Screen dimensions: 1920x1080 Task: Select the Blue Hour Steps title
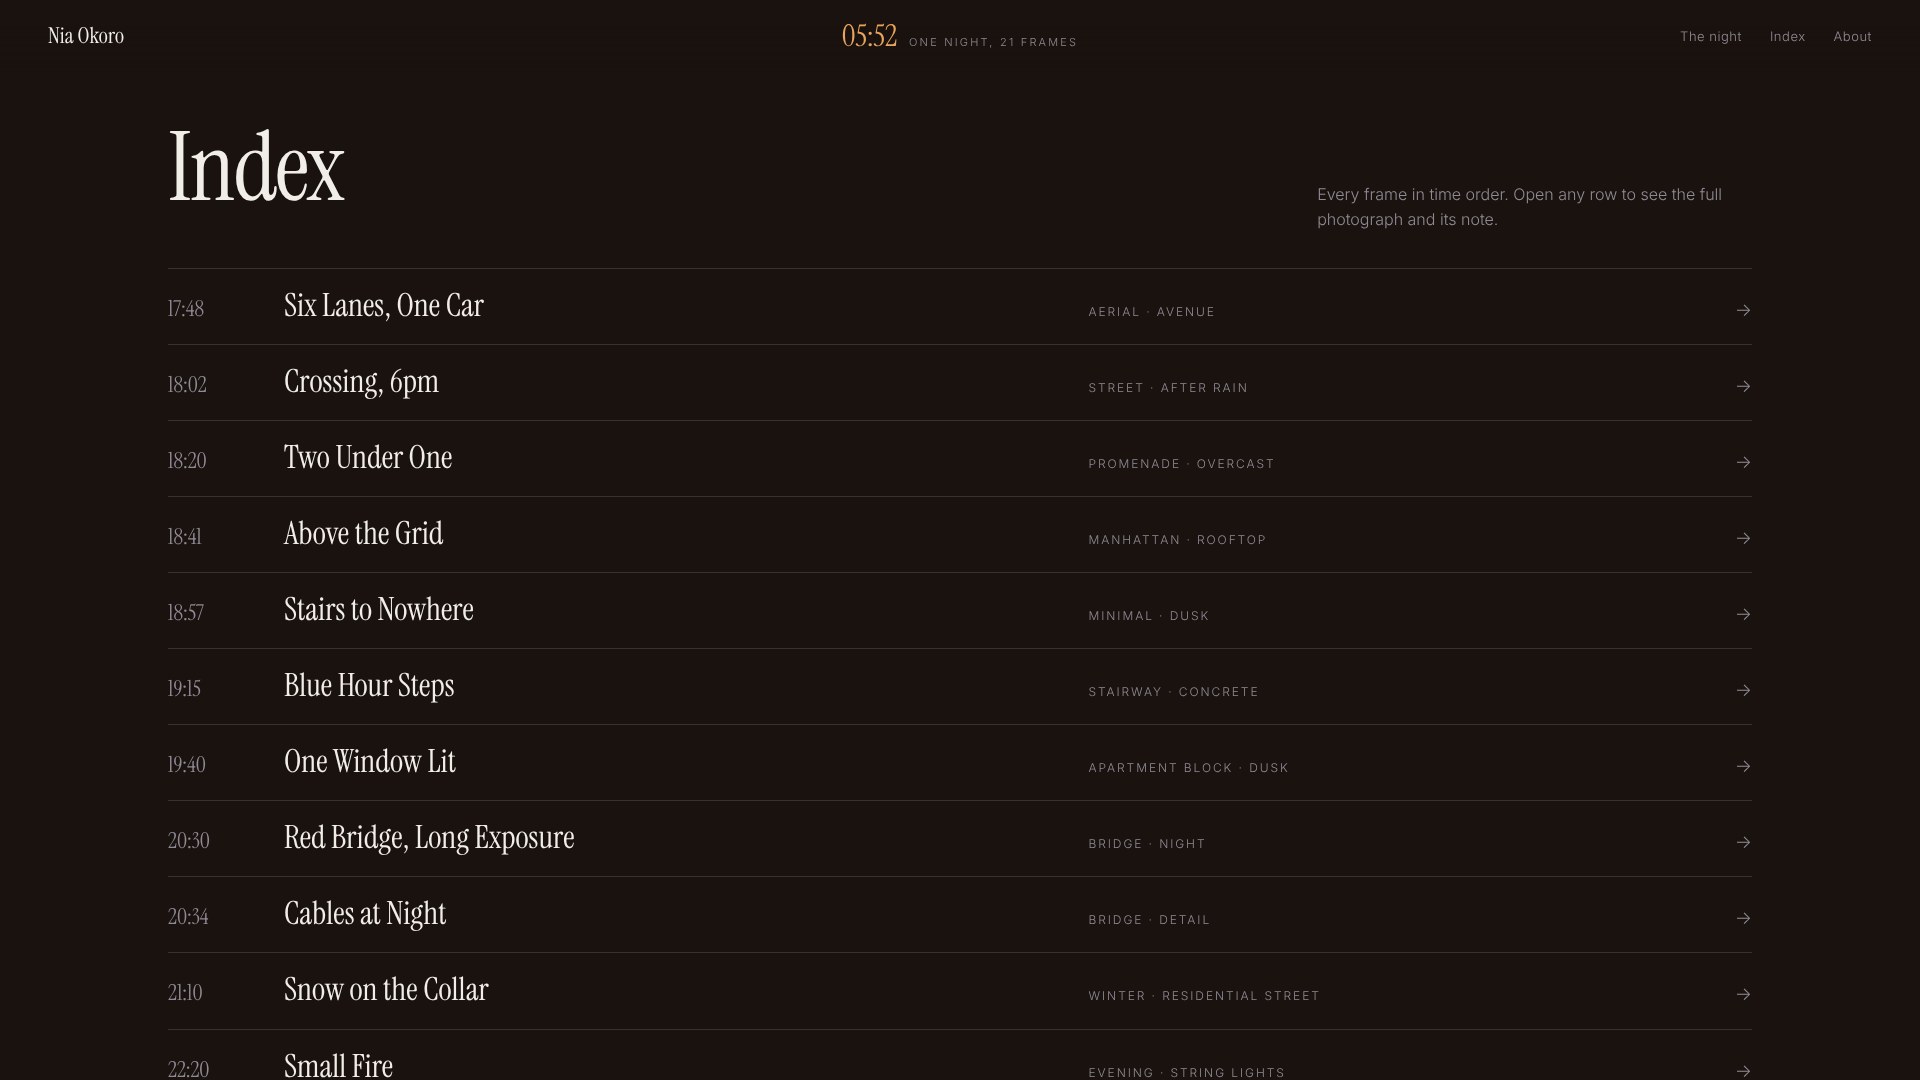369,686
